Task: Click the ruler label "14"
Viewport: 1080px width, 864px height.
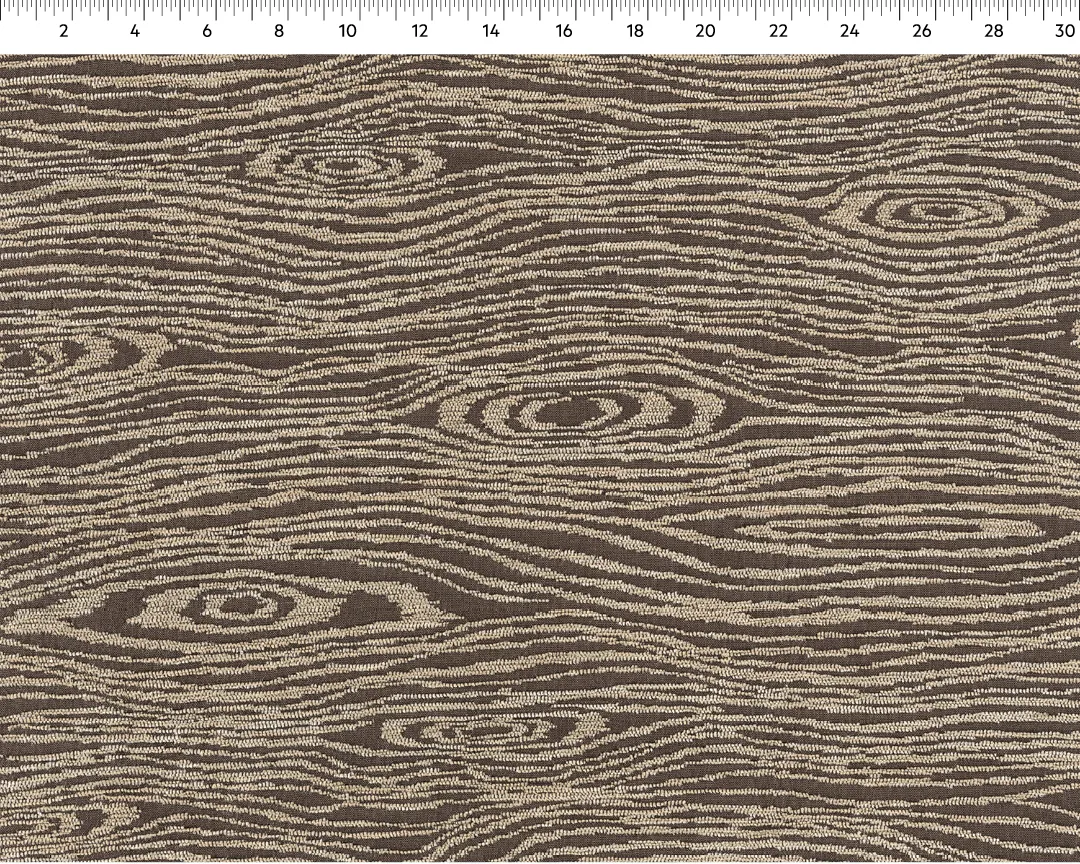Action: 491,31
